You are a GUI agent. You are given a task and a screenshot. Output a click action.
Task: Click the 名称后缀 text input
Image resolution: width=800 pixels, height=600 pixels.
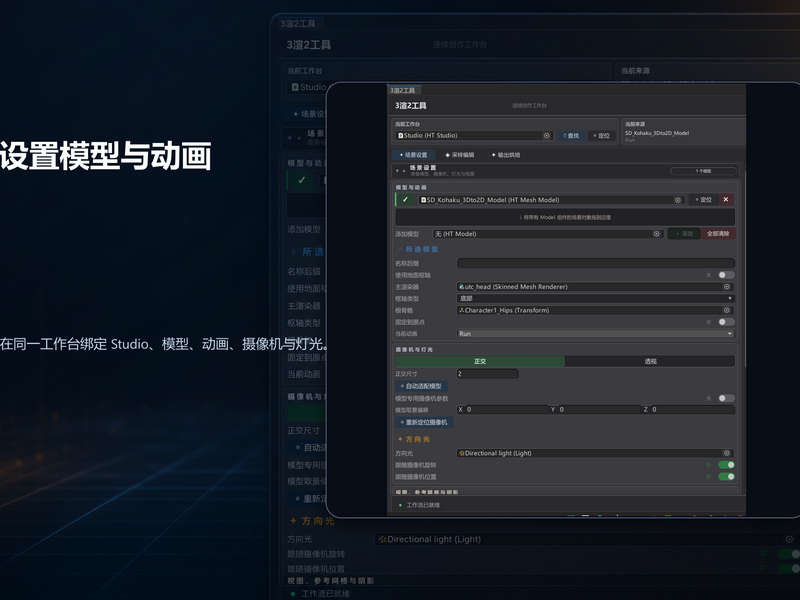tap(595, 263)
